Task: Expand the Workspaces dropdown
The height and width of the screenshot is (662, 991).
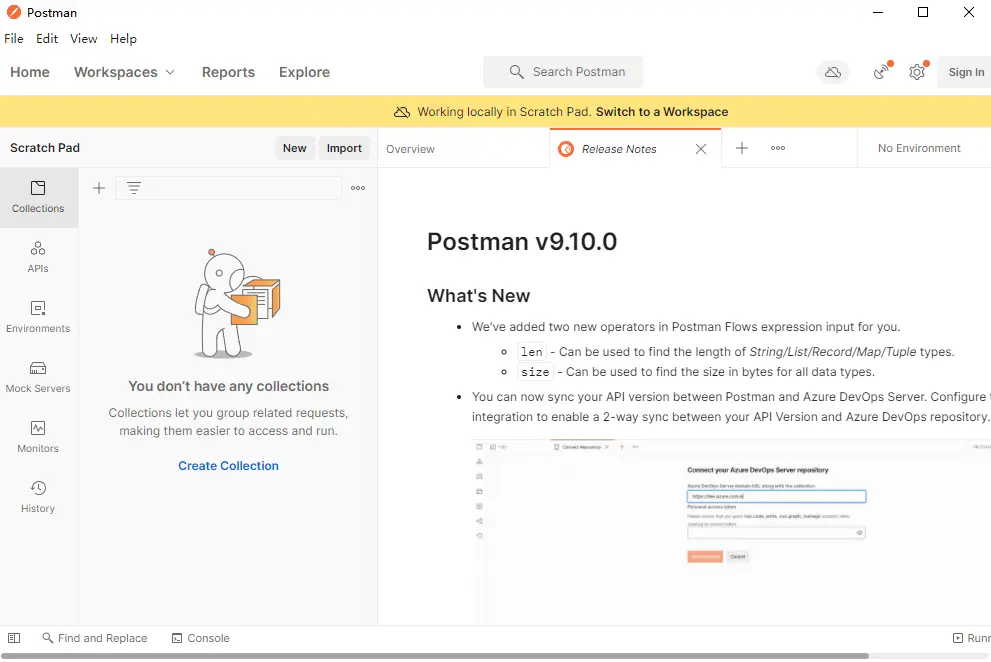Action: [124, 72]
